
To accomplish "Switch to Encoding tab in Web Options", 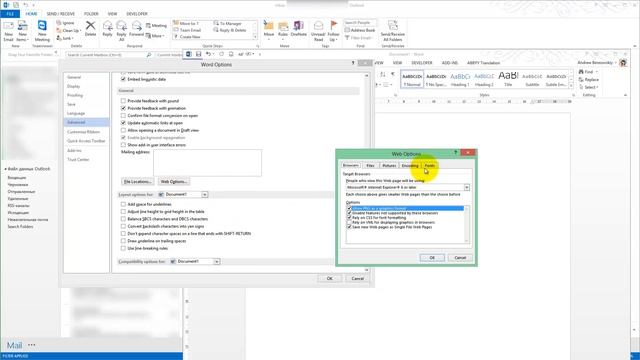I will pyautogui.click(x=410, y=166).
